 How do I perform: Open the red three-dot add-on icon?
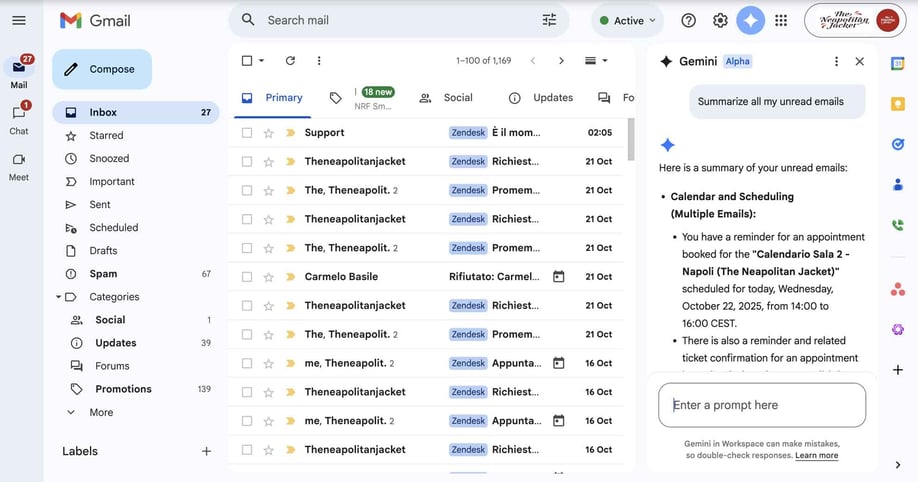point(898,289)
